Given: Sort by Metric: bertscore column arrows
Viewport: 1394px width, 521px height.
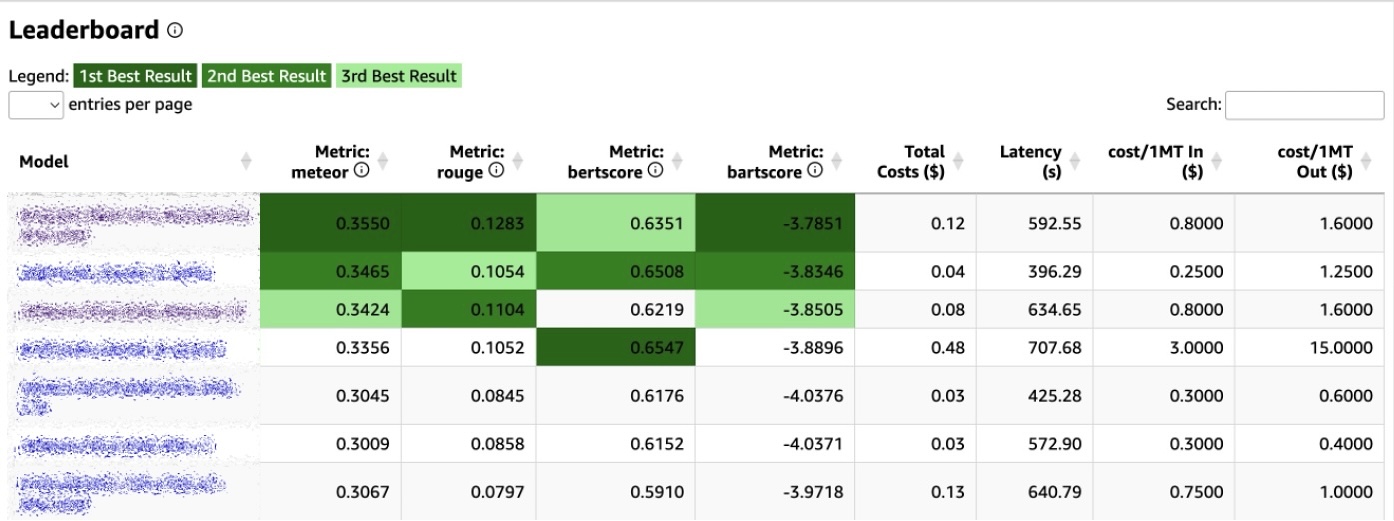Looking at the screenshot, I should tap(677, 161).
